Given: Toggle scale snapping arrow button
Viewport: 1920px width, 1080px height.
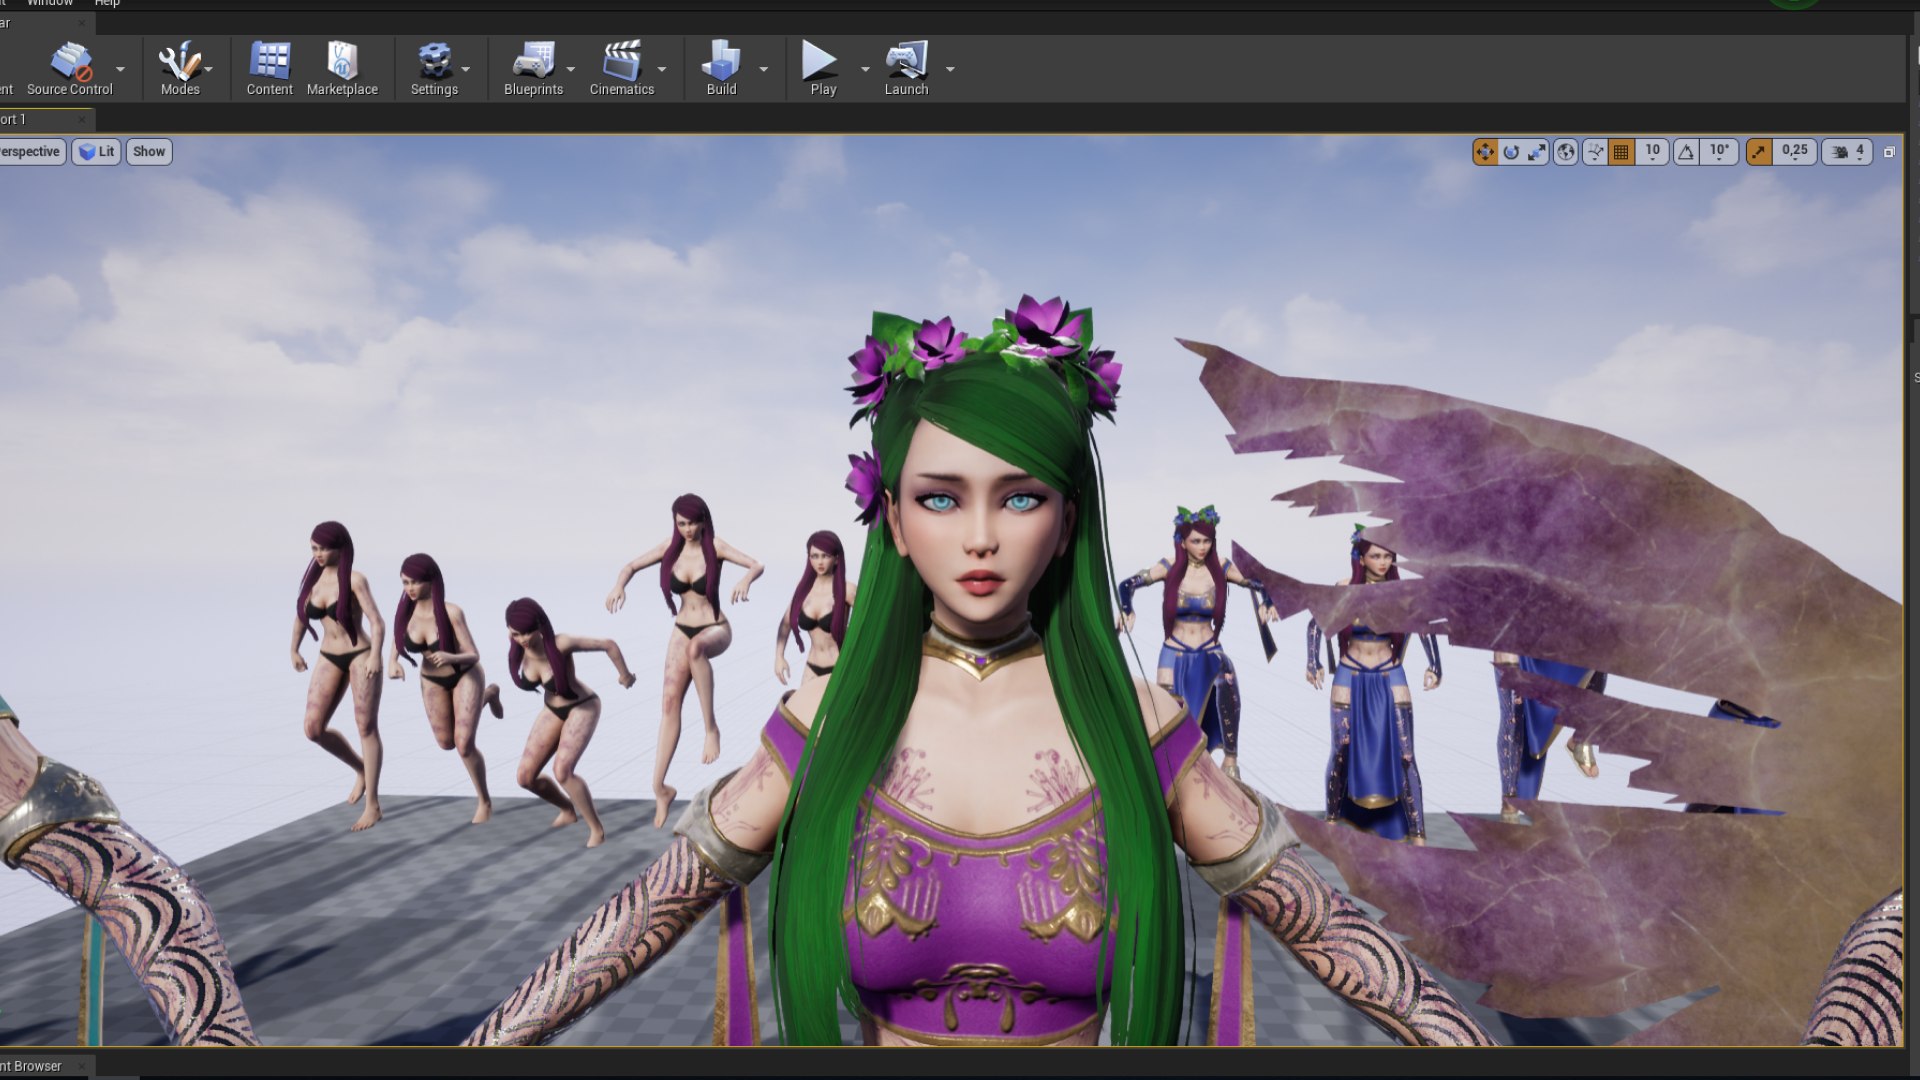Looking at the screenshot, I should [1758, 152].
